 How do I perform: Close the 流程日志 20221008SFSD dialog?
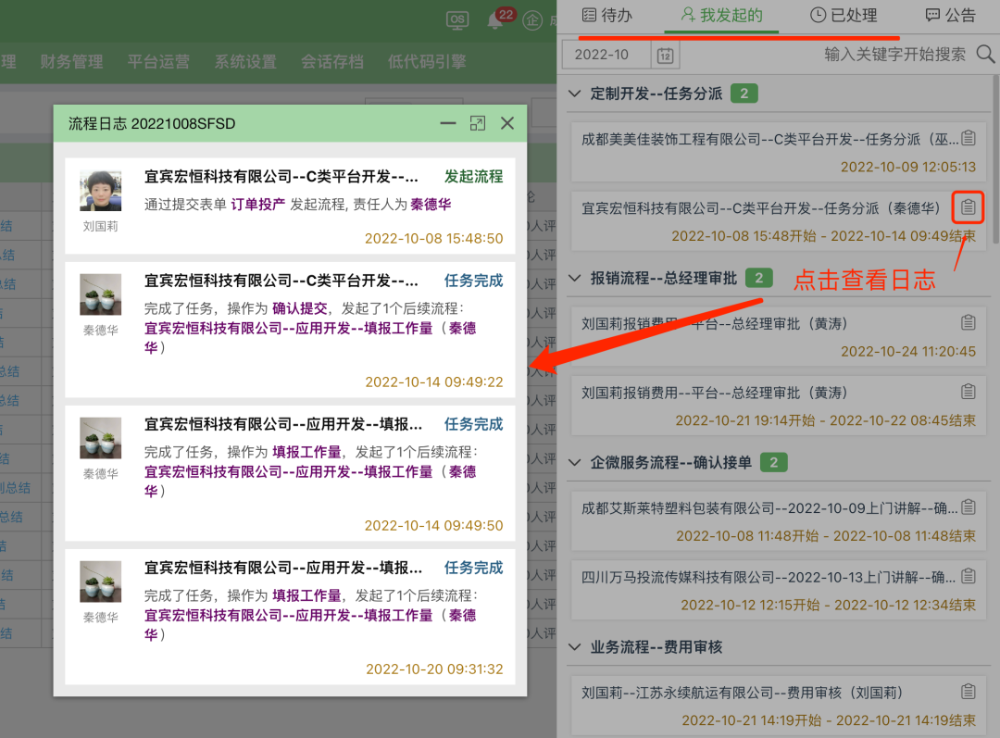pos(507,123)
